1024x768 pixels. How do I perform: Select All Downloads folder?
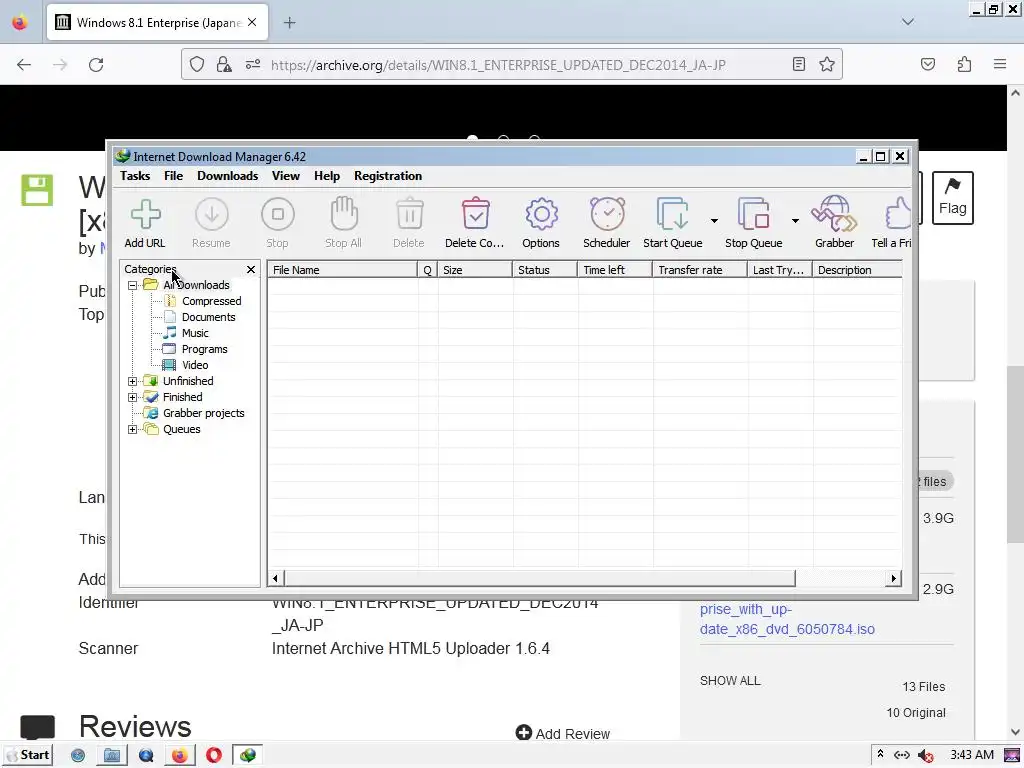coord(196,285)
